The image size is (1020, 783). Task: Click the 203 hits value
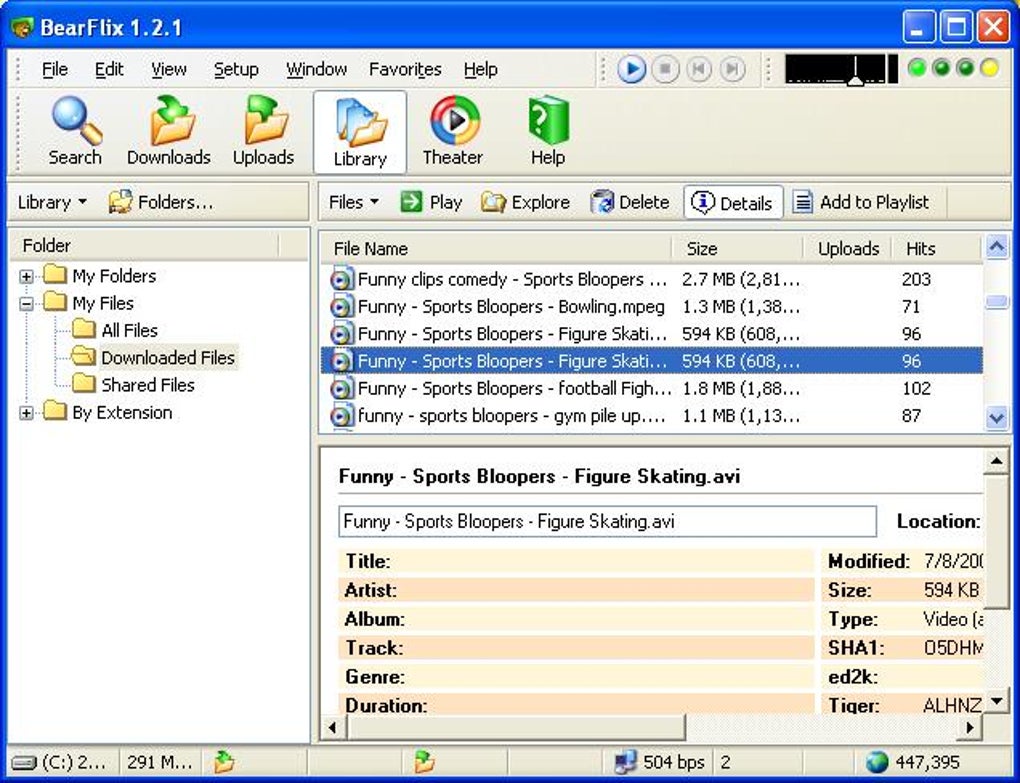(x=916, y=280)
